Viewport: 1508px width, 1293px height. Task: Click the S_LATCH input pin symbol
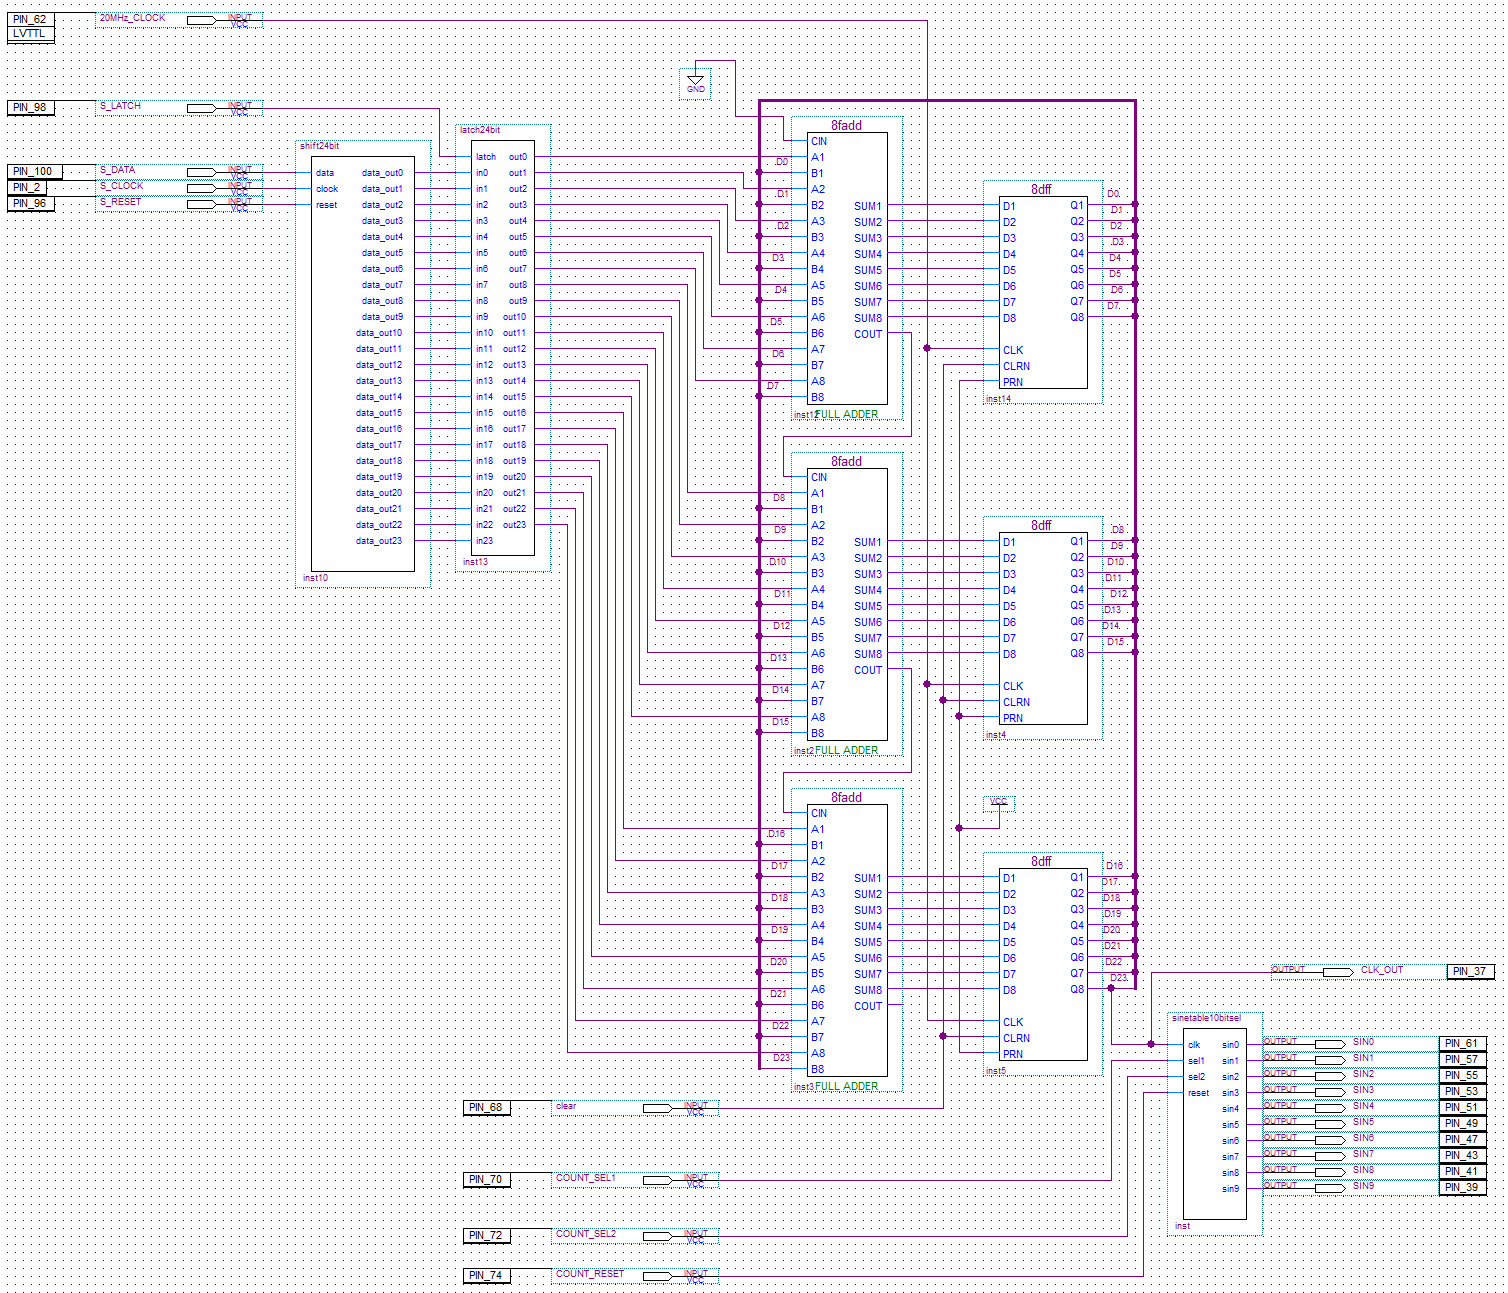click(x=201, y=108)
